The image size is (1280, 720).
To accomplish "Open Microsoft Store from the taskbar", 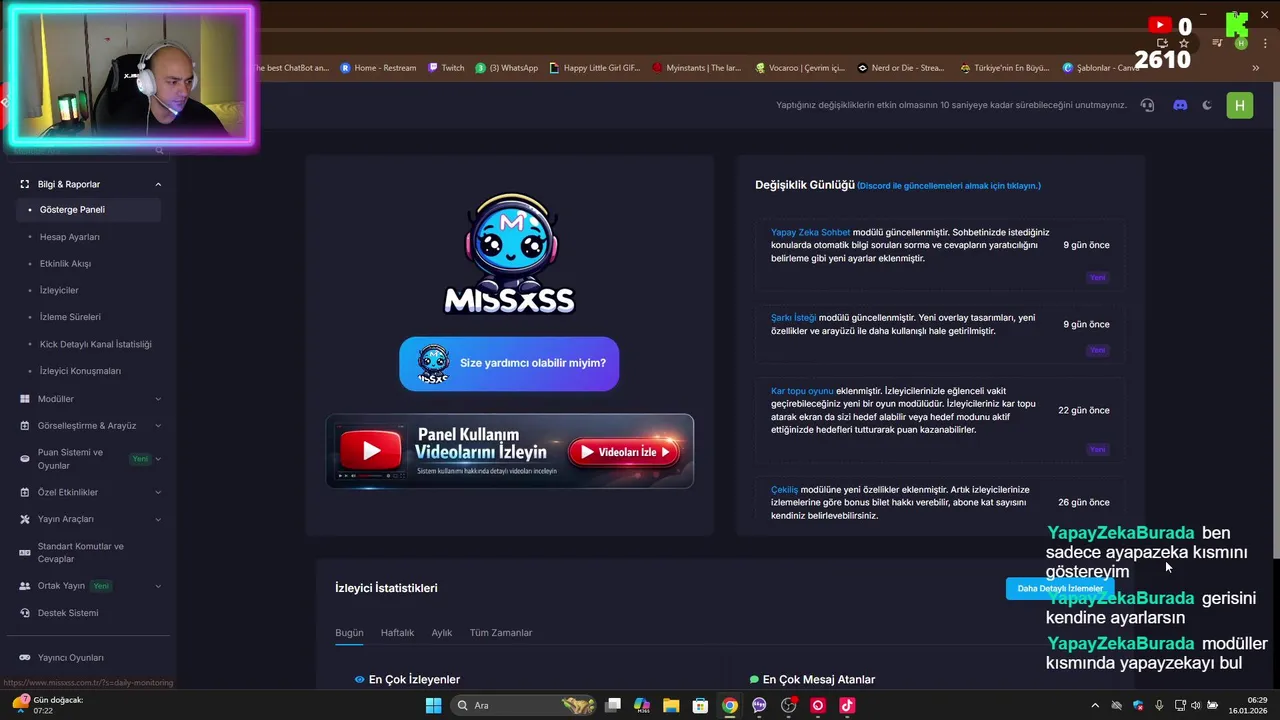I will [x=701, y=705].
